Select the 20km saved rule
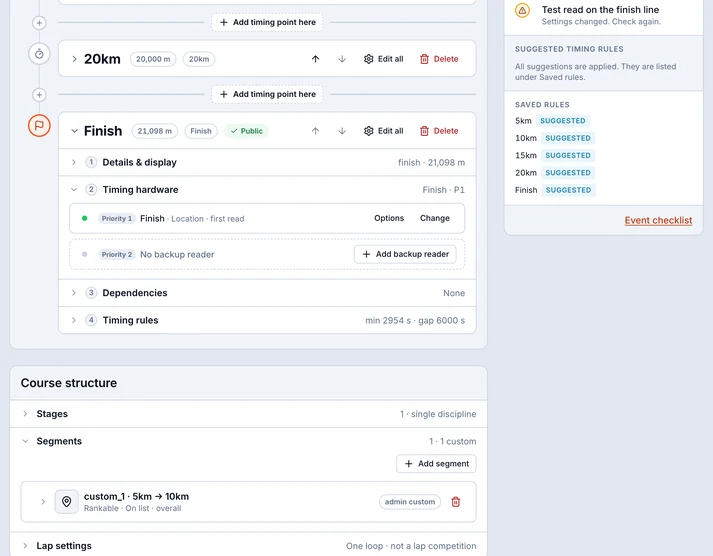The width and height of the screenshot is (713, 556). point(526,173)
